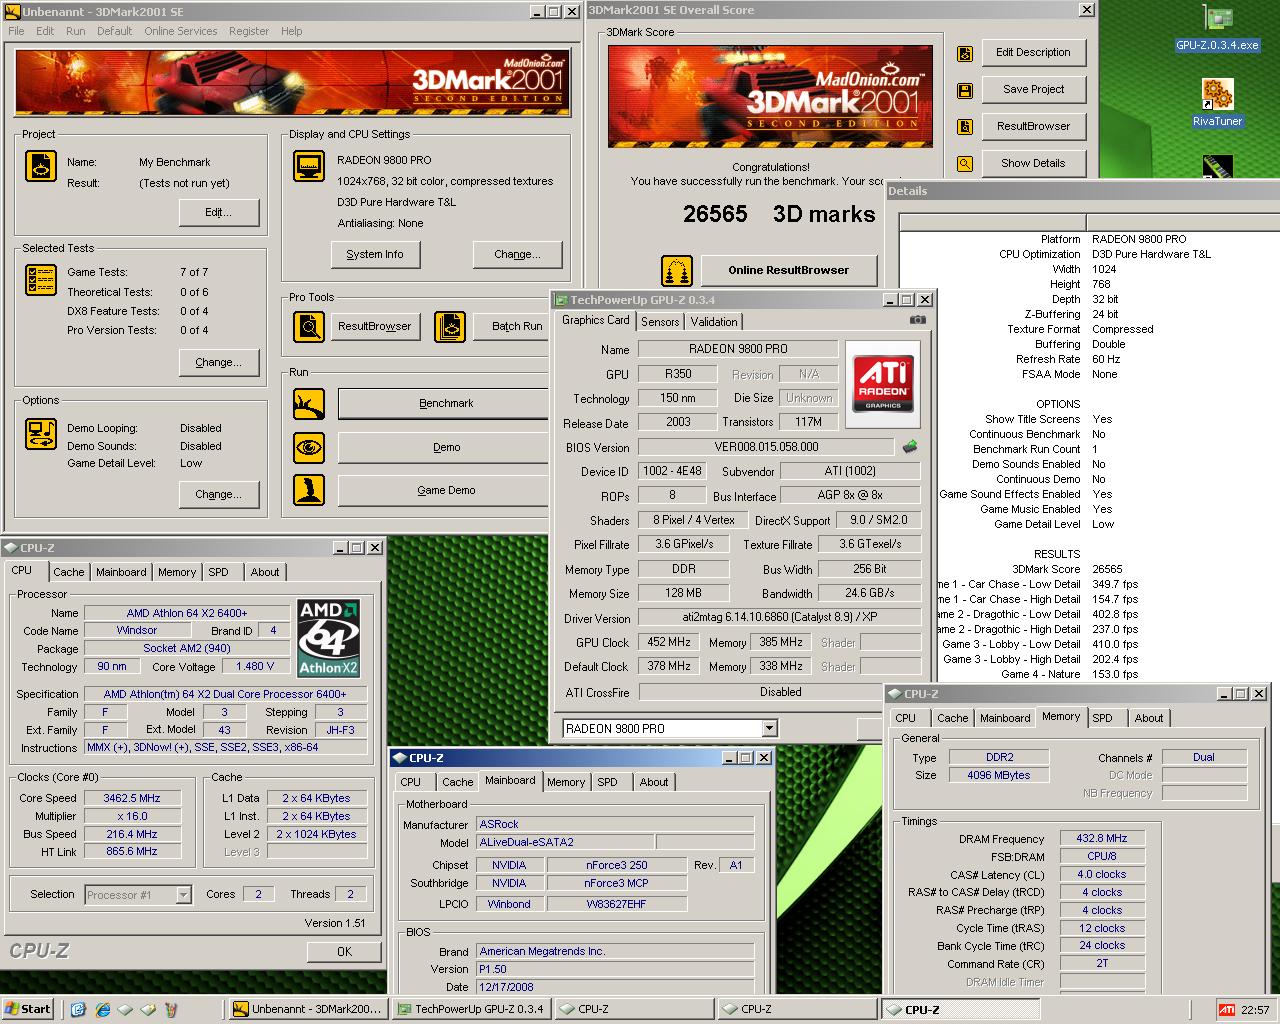
Task: Click the System Info button
Action: coord(375,254)
